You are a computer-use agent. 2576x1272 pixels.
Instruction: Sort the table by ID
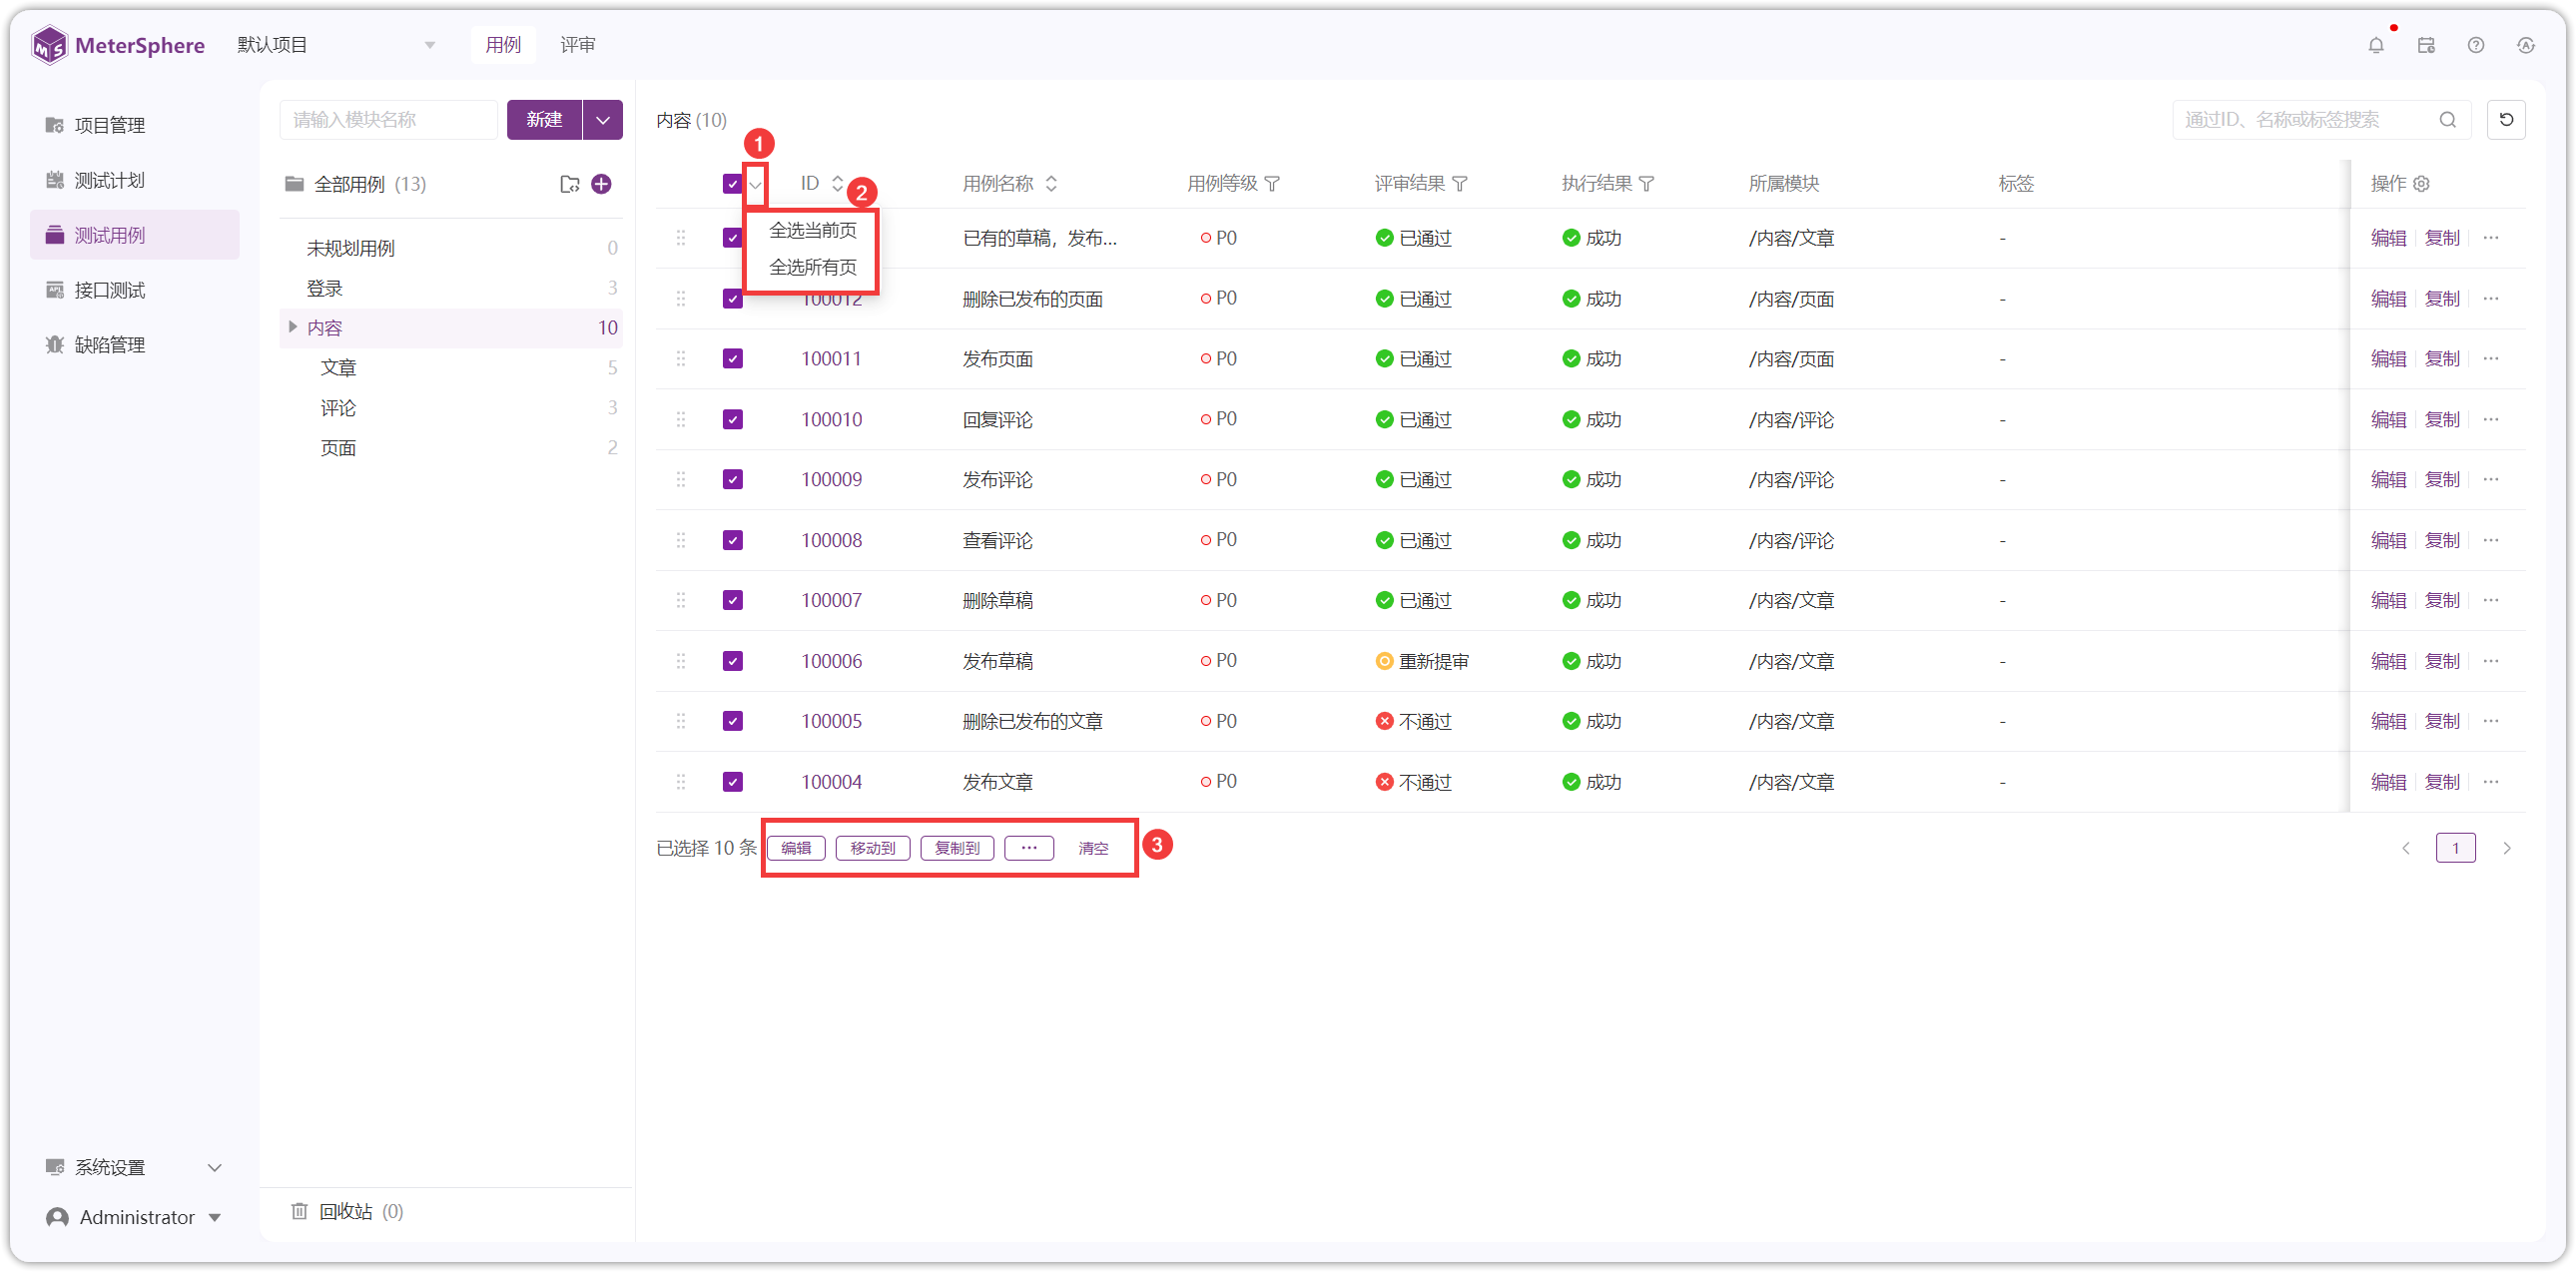pyautogui.click(x=837, y=184)
